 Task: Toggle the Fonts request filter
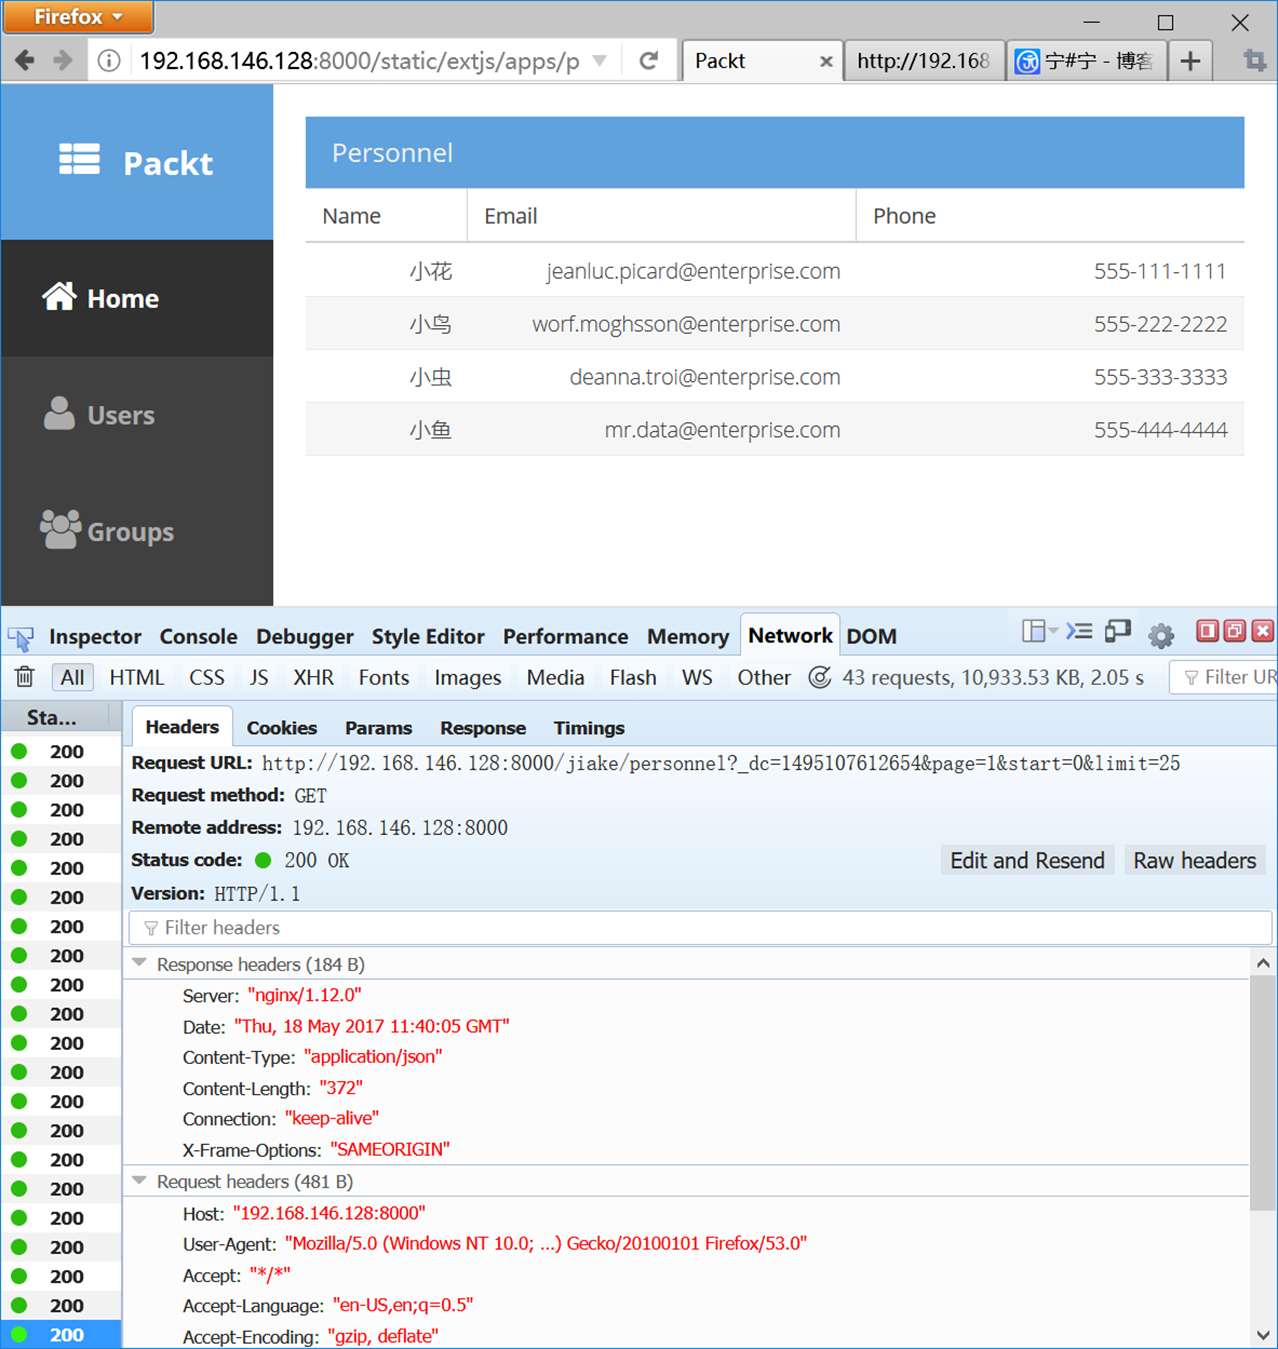coord(384,677)
